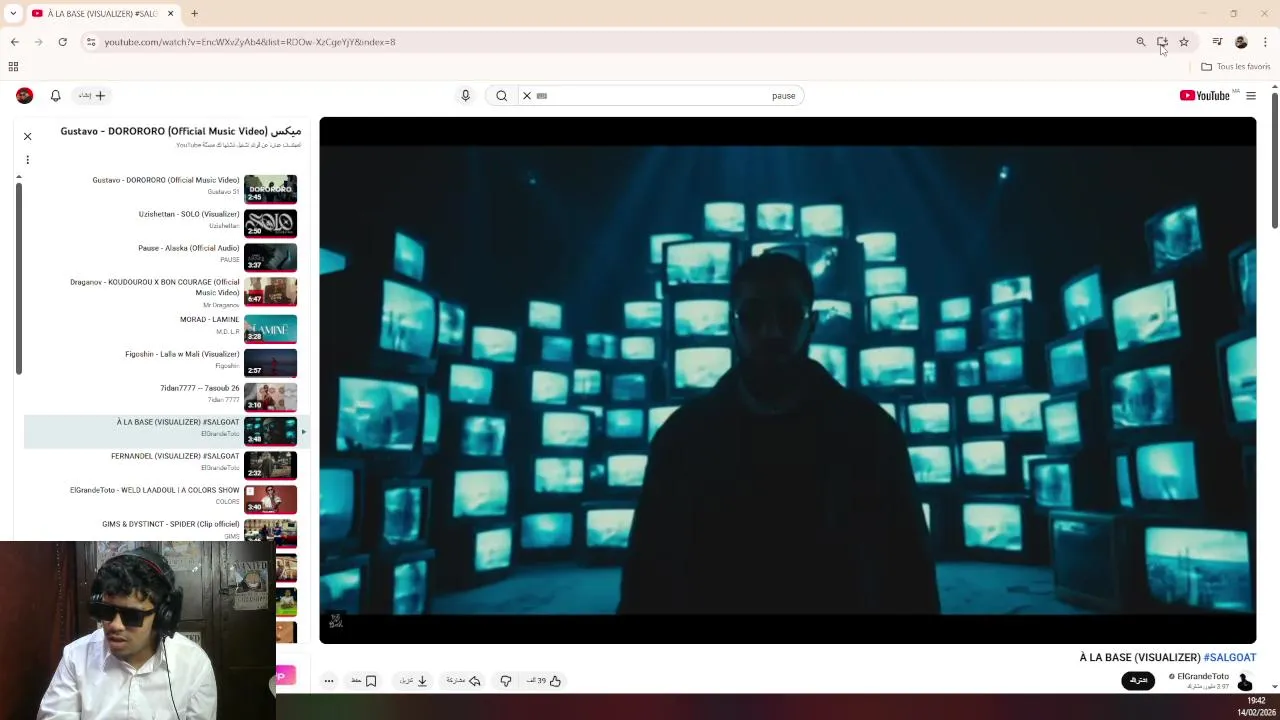Download the video with the download button
Viewport: 1280px width, 720px height.
(414, 681)
